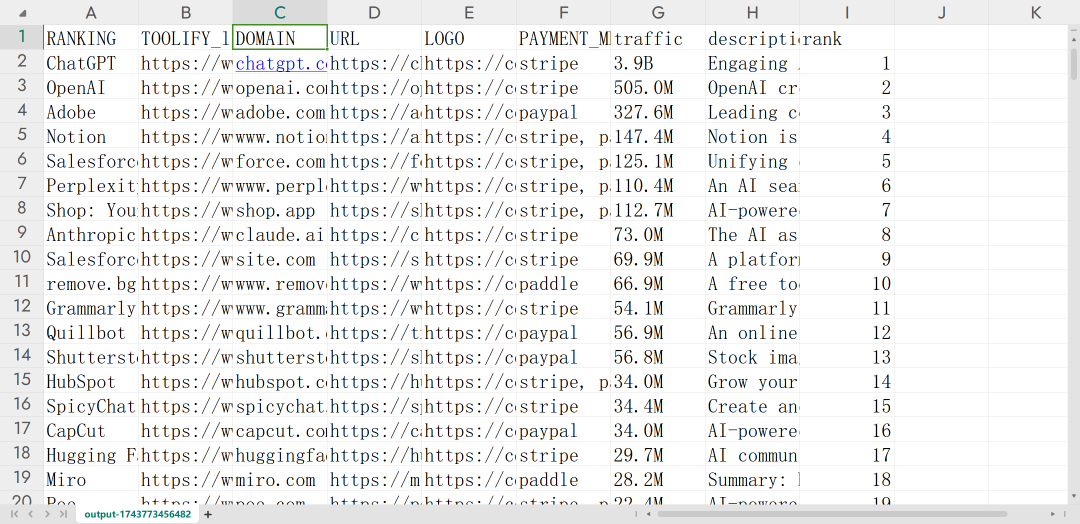
Task: Click the 'Stock ima' description cell
Action: pos(752,357)
